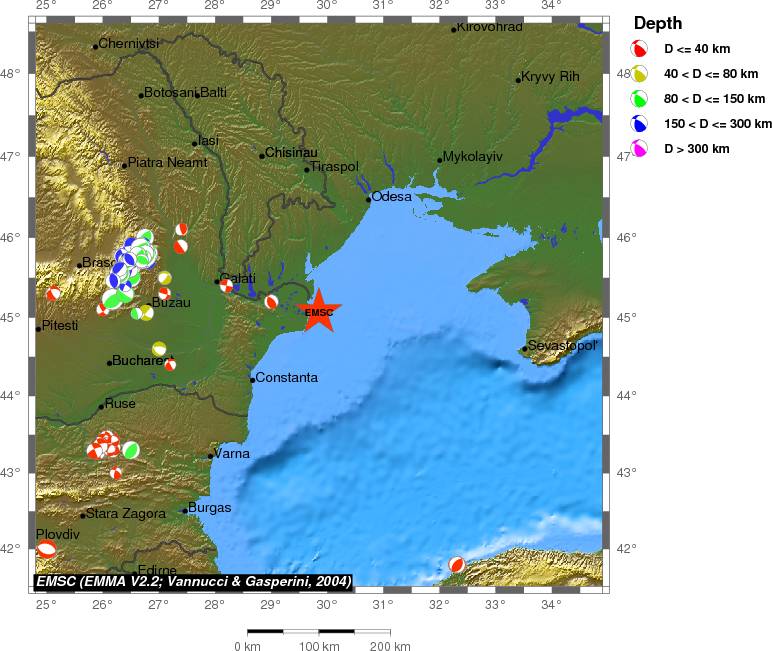772x651 pixels.
Task: Click the Piatra Neamt city label
Action: click(x=167, y=163)
